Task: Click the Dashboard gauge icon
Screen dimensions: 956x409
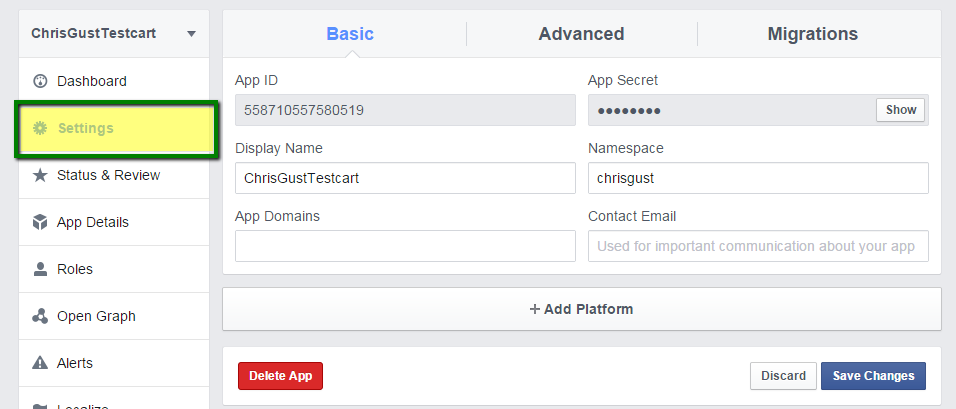Action: click(x=40, y=81)
